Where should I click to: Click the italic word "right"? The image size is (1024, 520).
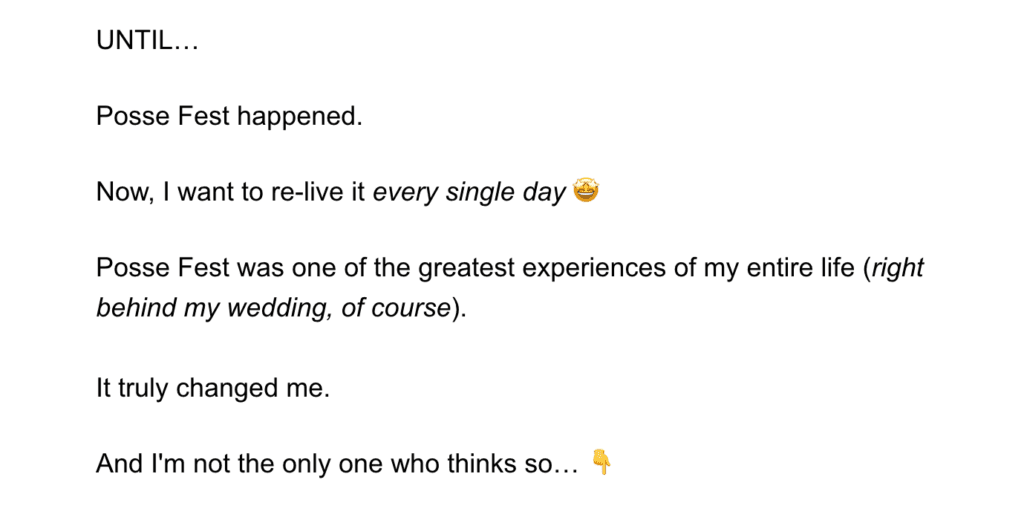coord(898,268)
